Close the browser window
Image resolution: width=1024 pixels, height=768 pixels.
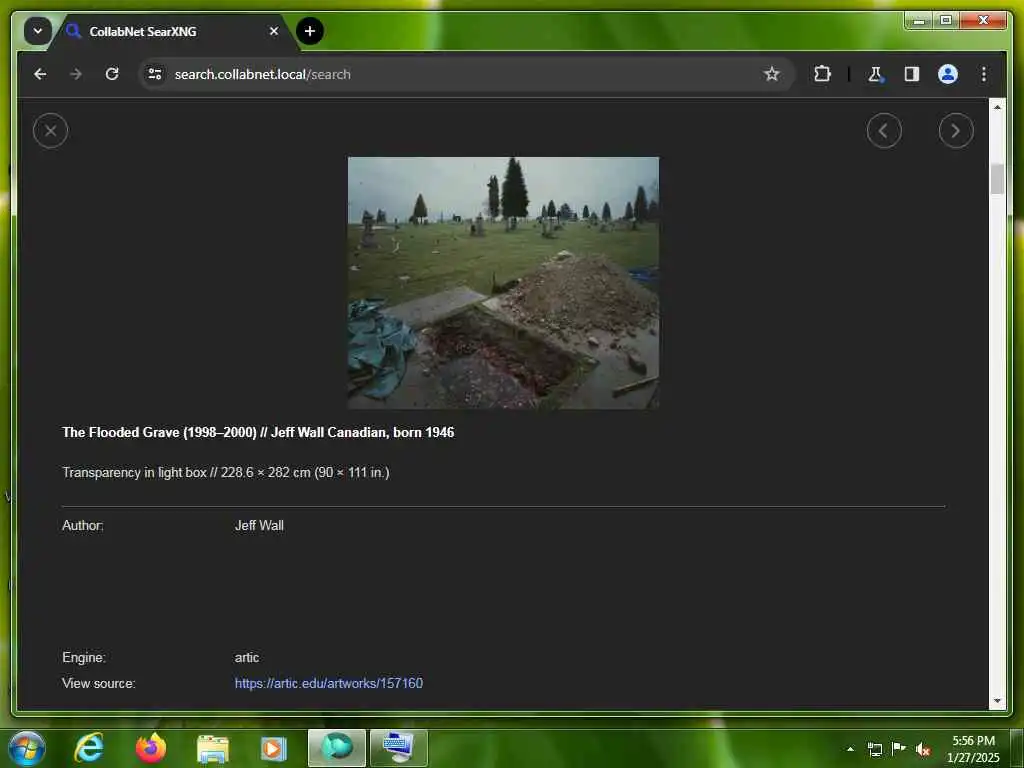pos(983,21)
